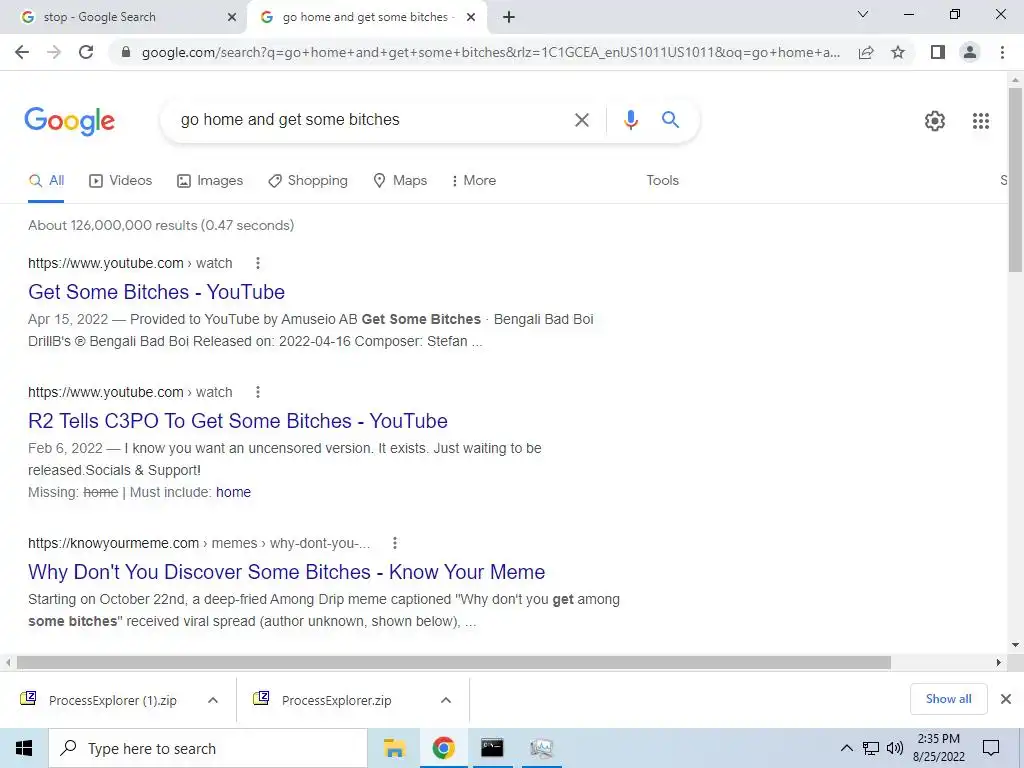Open Chrome's three-dot menu
The image size is (1024, 768).
pos(1002,52)
